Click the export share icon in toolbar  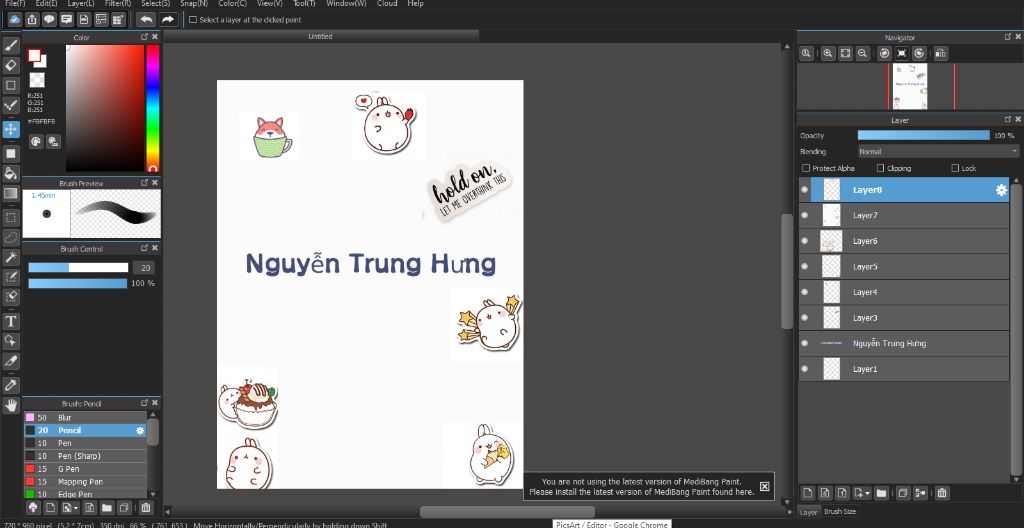click(32, 20)
